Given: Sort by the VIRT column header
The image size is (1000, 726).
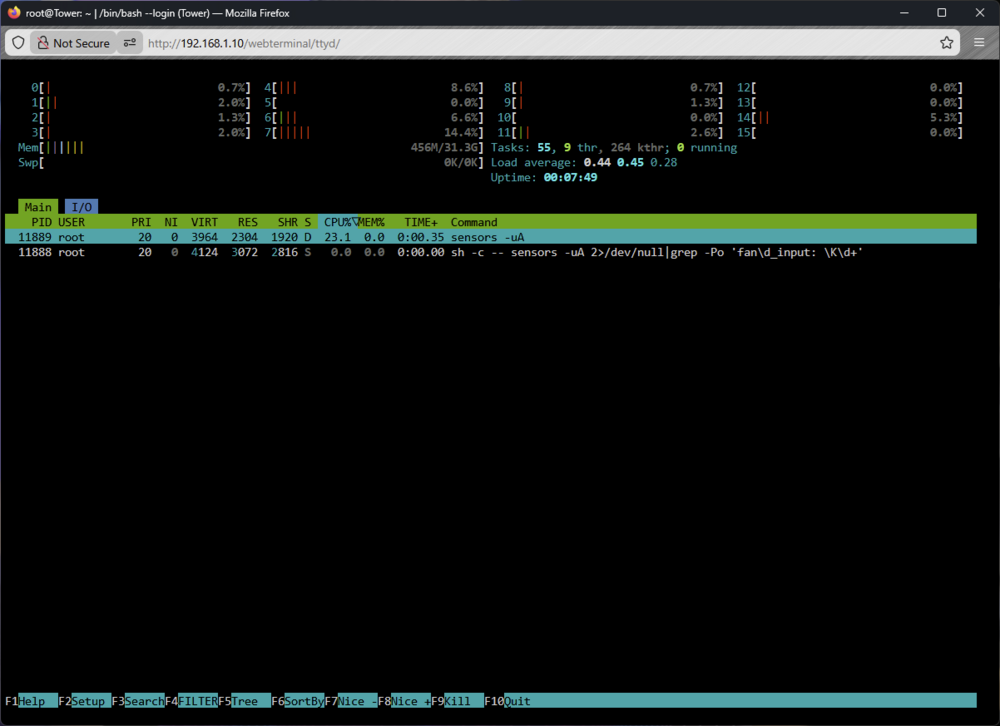Looking at the screenshot, I should pos(204,222).
